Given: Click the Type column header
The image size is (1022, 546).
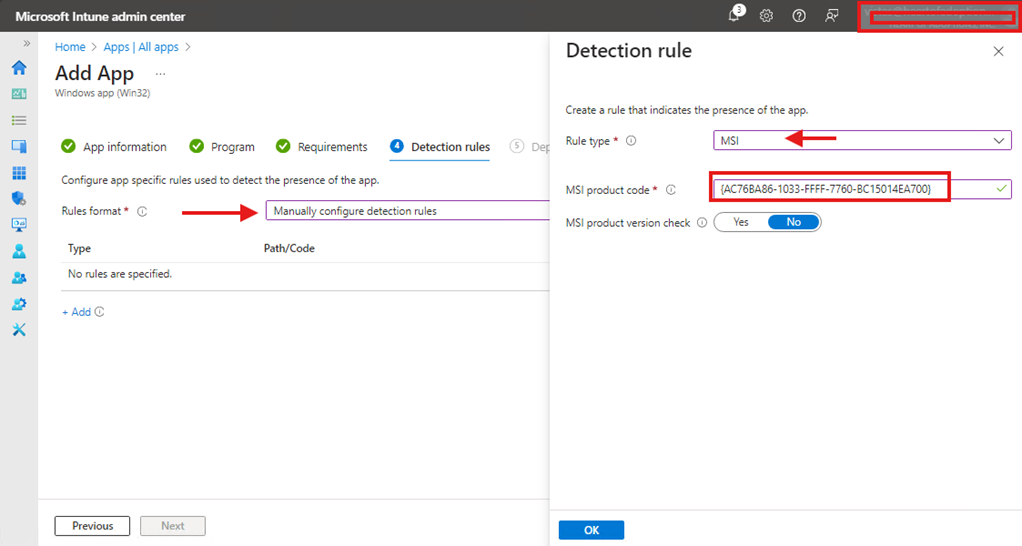Looking at the screenshot, I should (x=80, y=248).
